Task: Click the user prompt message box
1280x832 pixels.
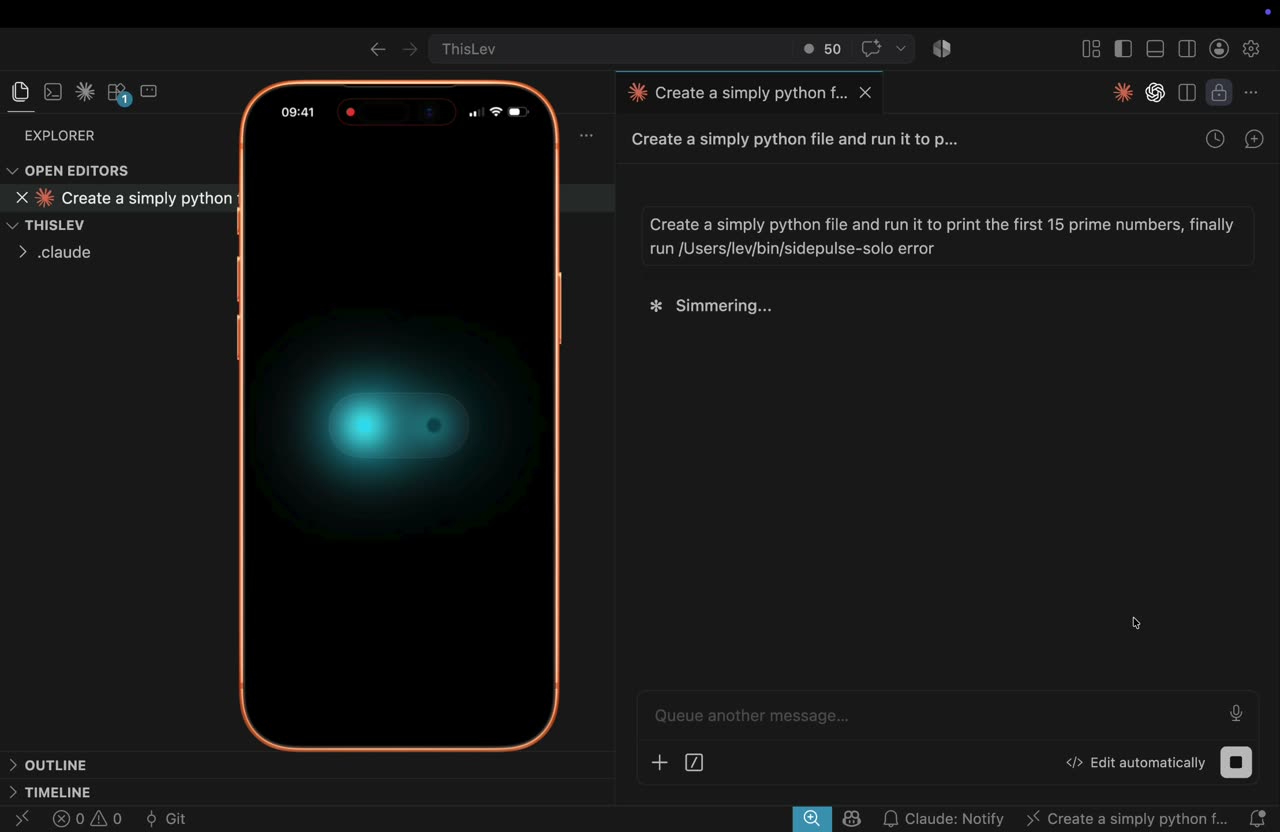Action: pyautogui.click(x=947, y=236)
